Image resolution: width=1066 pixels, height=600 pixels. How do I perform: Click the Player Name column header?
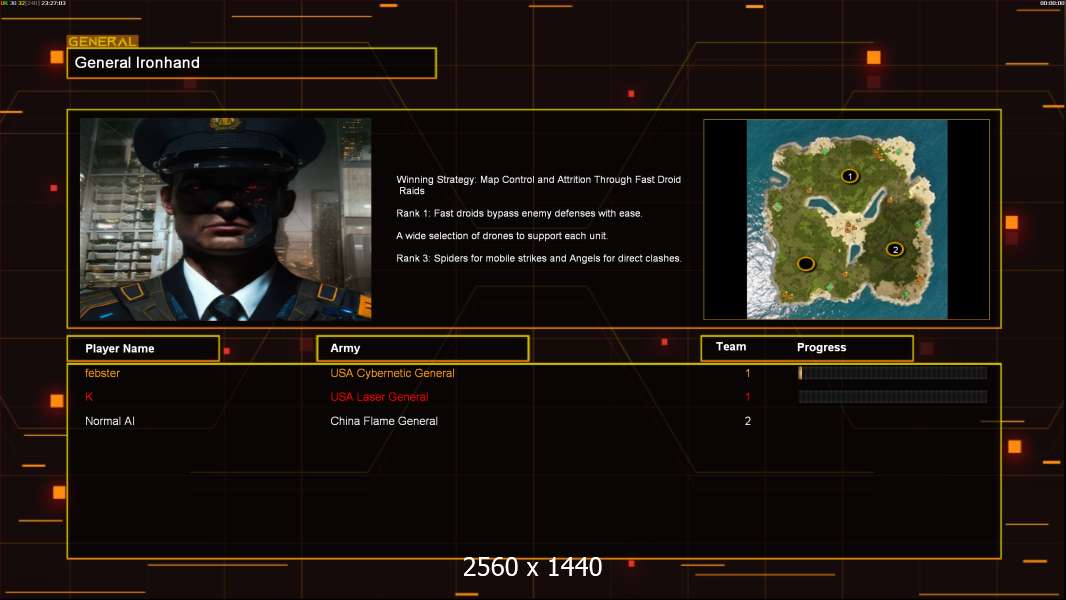coord(143,349)
